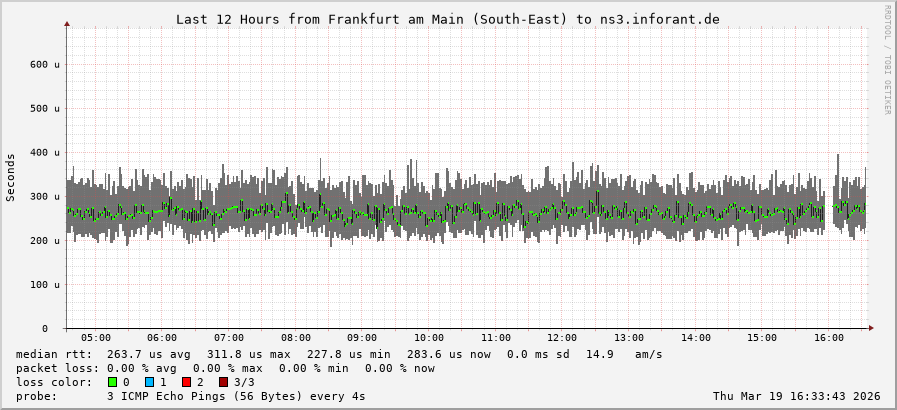Click the 300 u y-axis tick label
The width and height of the screenshot is (897, 410).
pos(44,196)
